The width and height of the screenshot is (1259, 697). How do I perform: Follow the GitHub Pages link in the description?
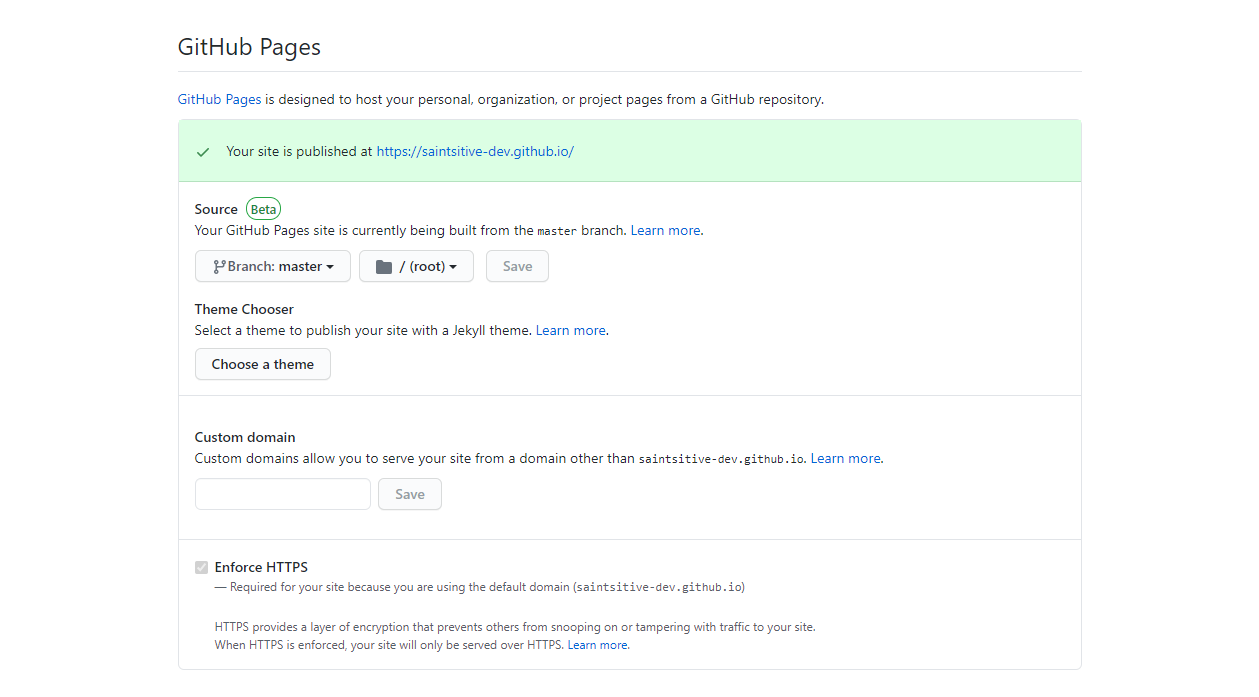click(219, 100)
